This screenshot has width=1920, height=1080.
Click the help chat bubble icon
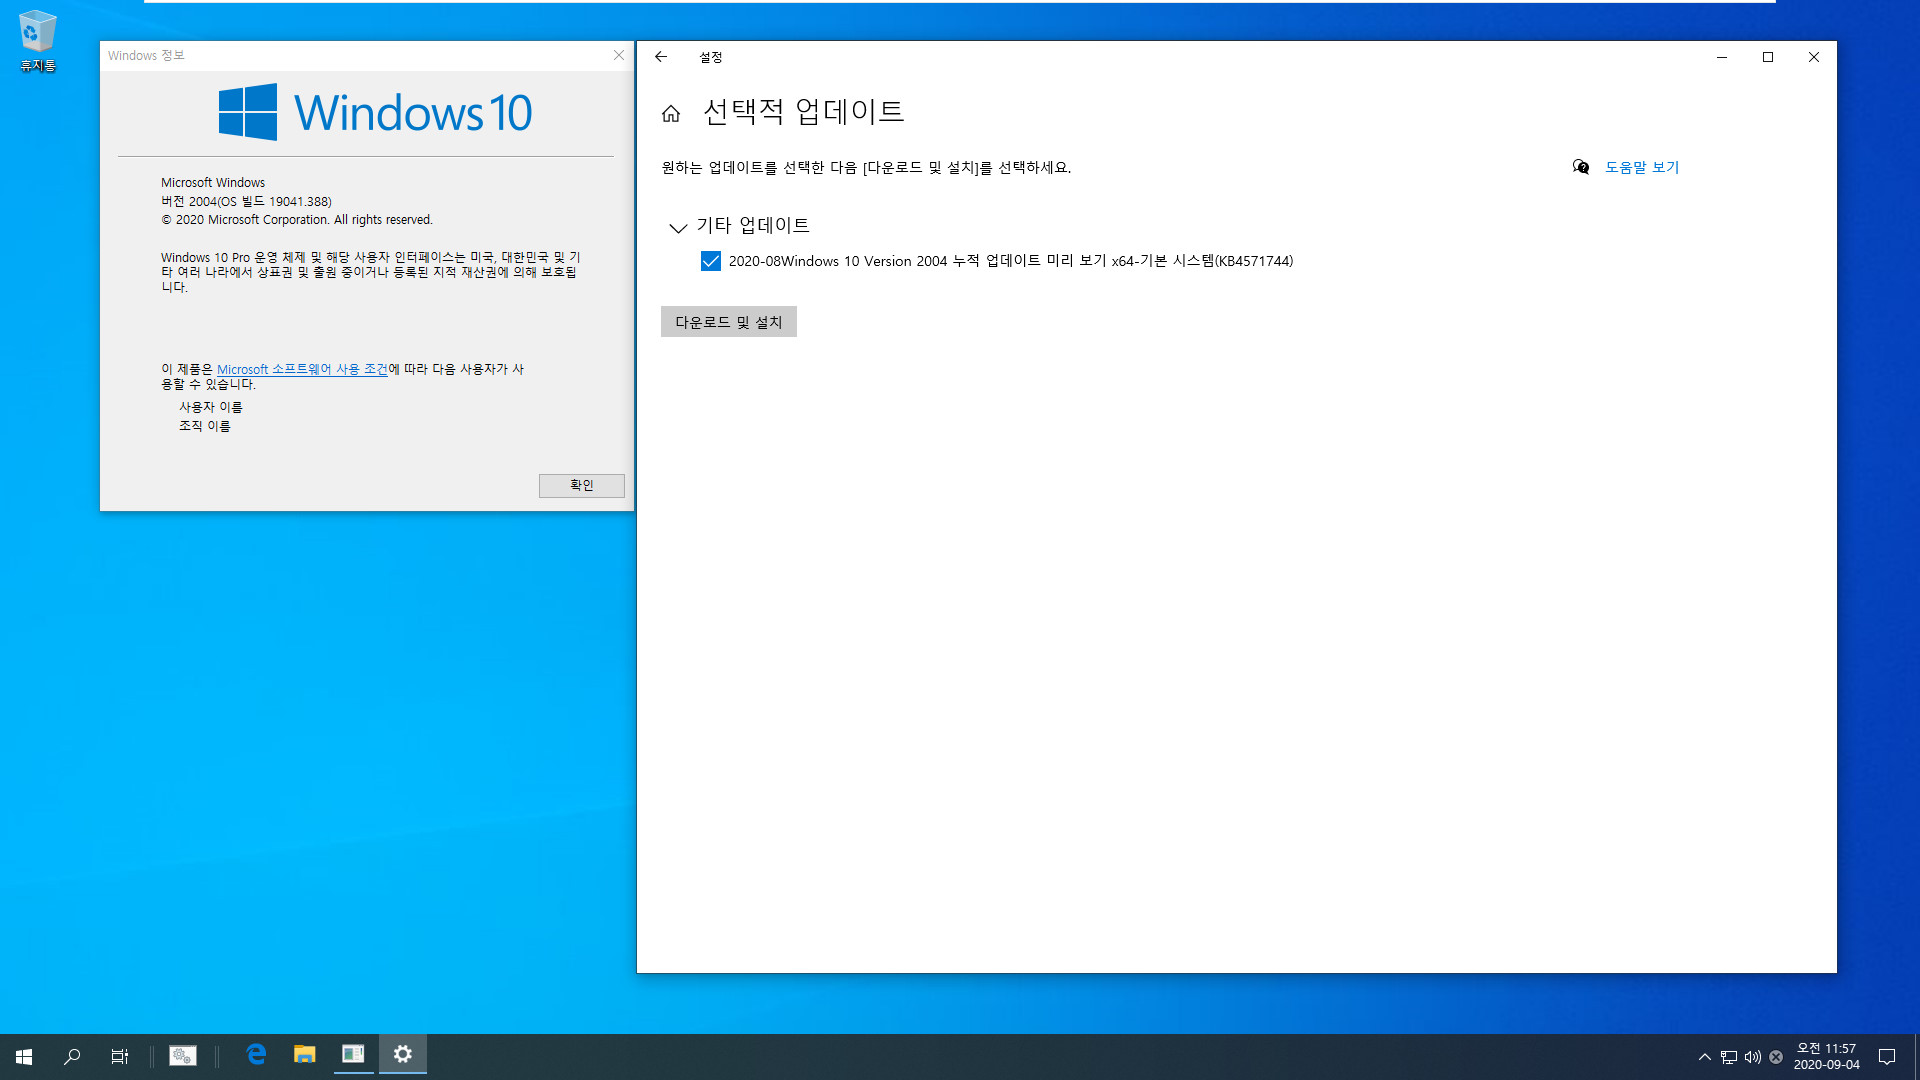(x=1581, y=167)
